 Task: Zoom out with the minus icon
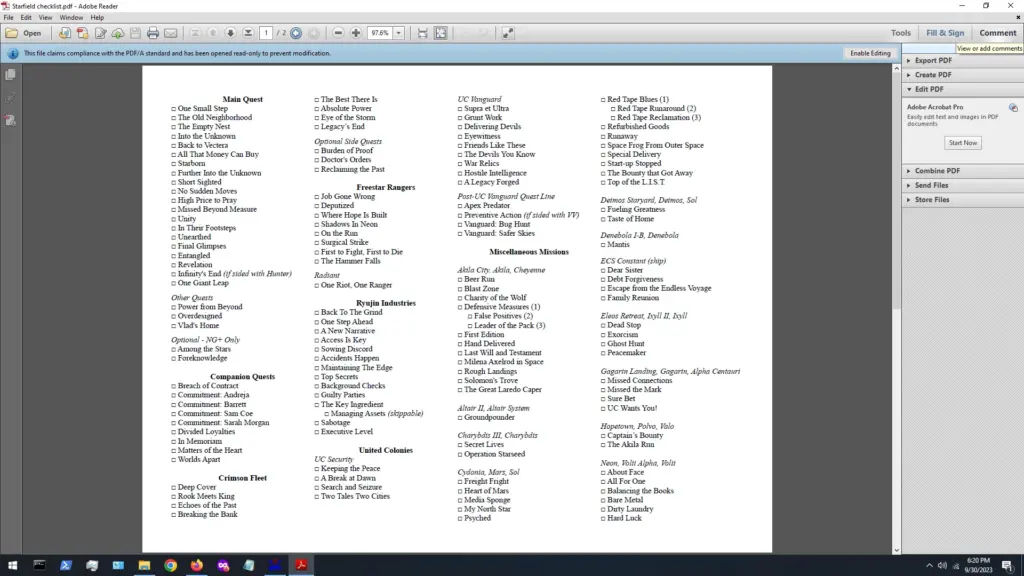(338, 33)
